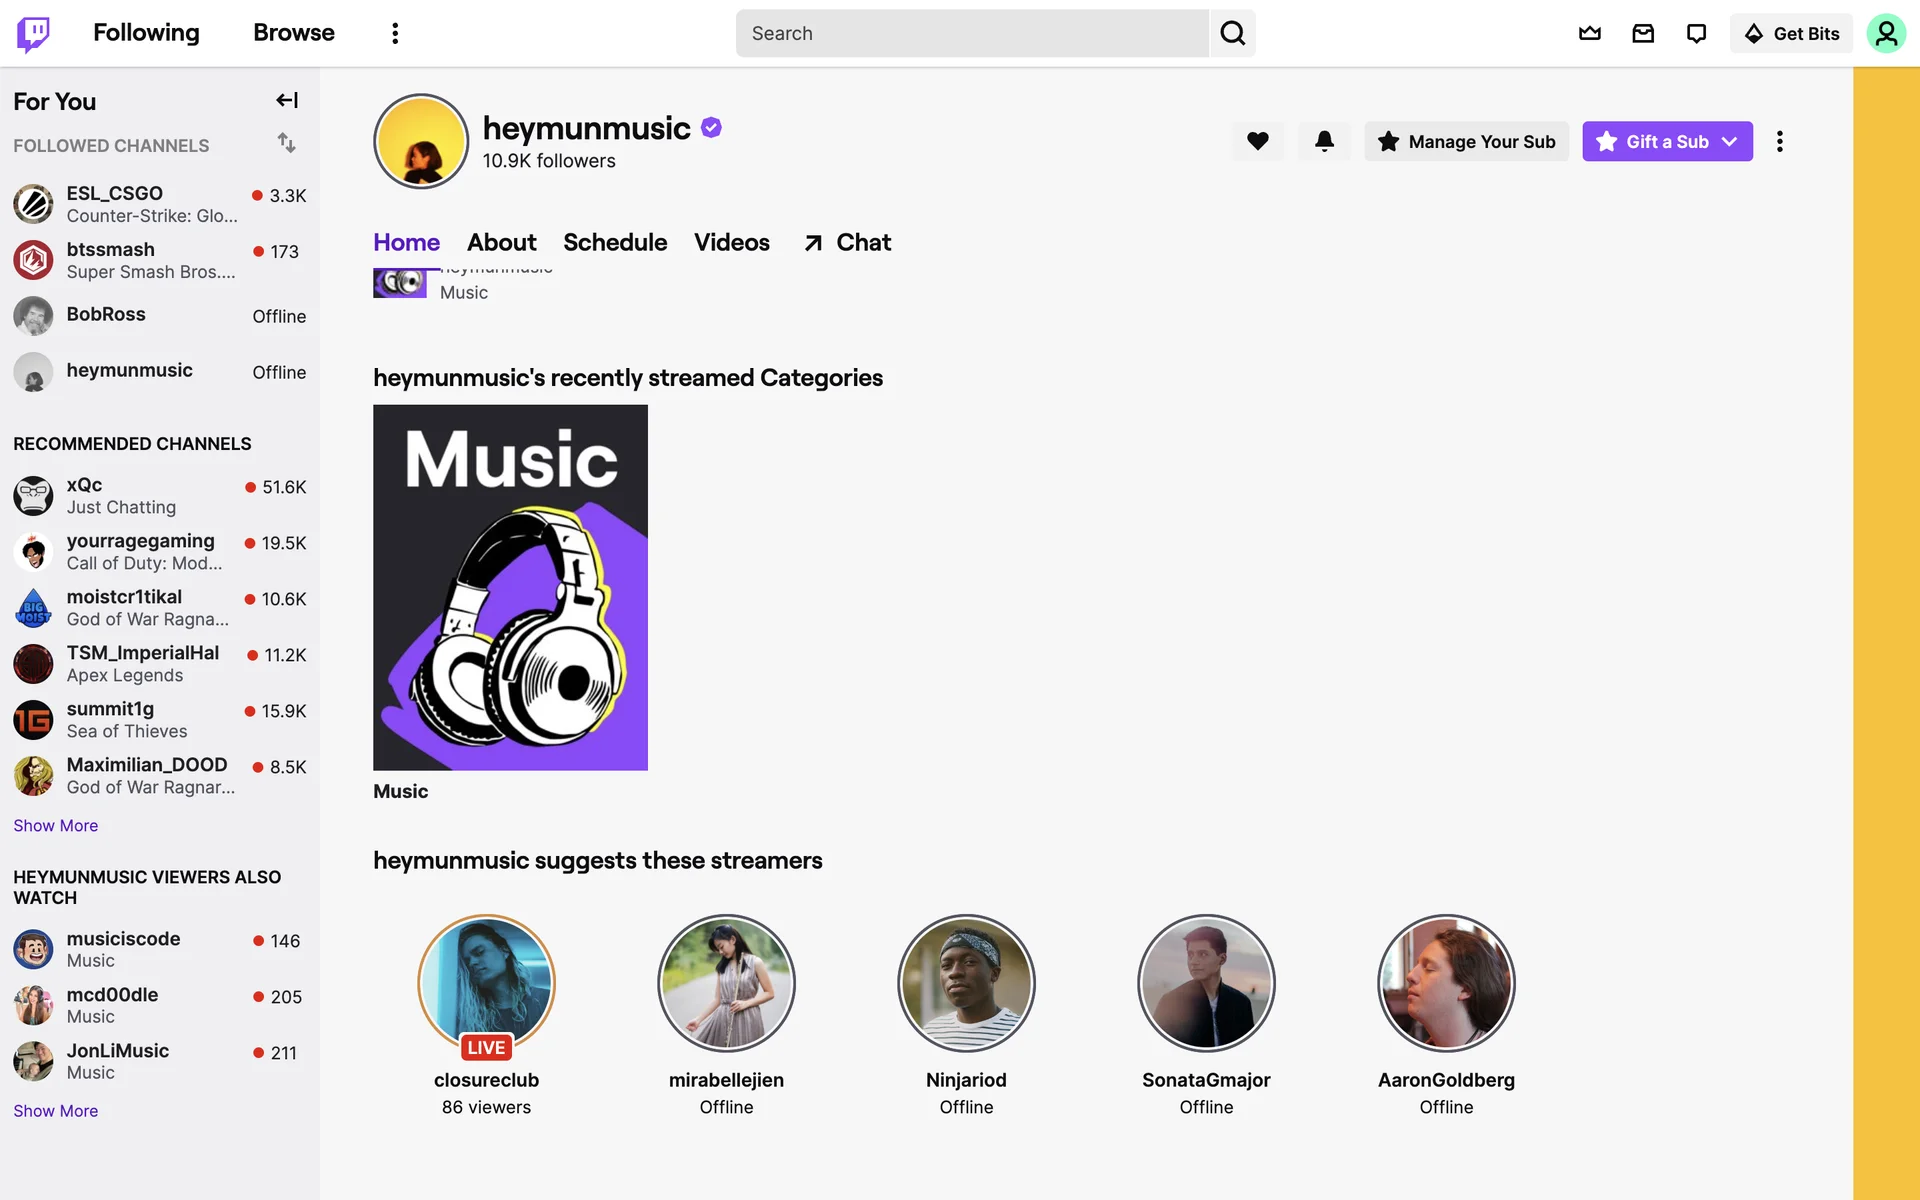Click into the Search field
This screenshot has height=1200, width=1920.
(x=972, y=34)
